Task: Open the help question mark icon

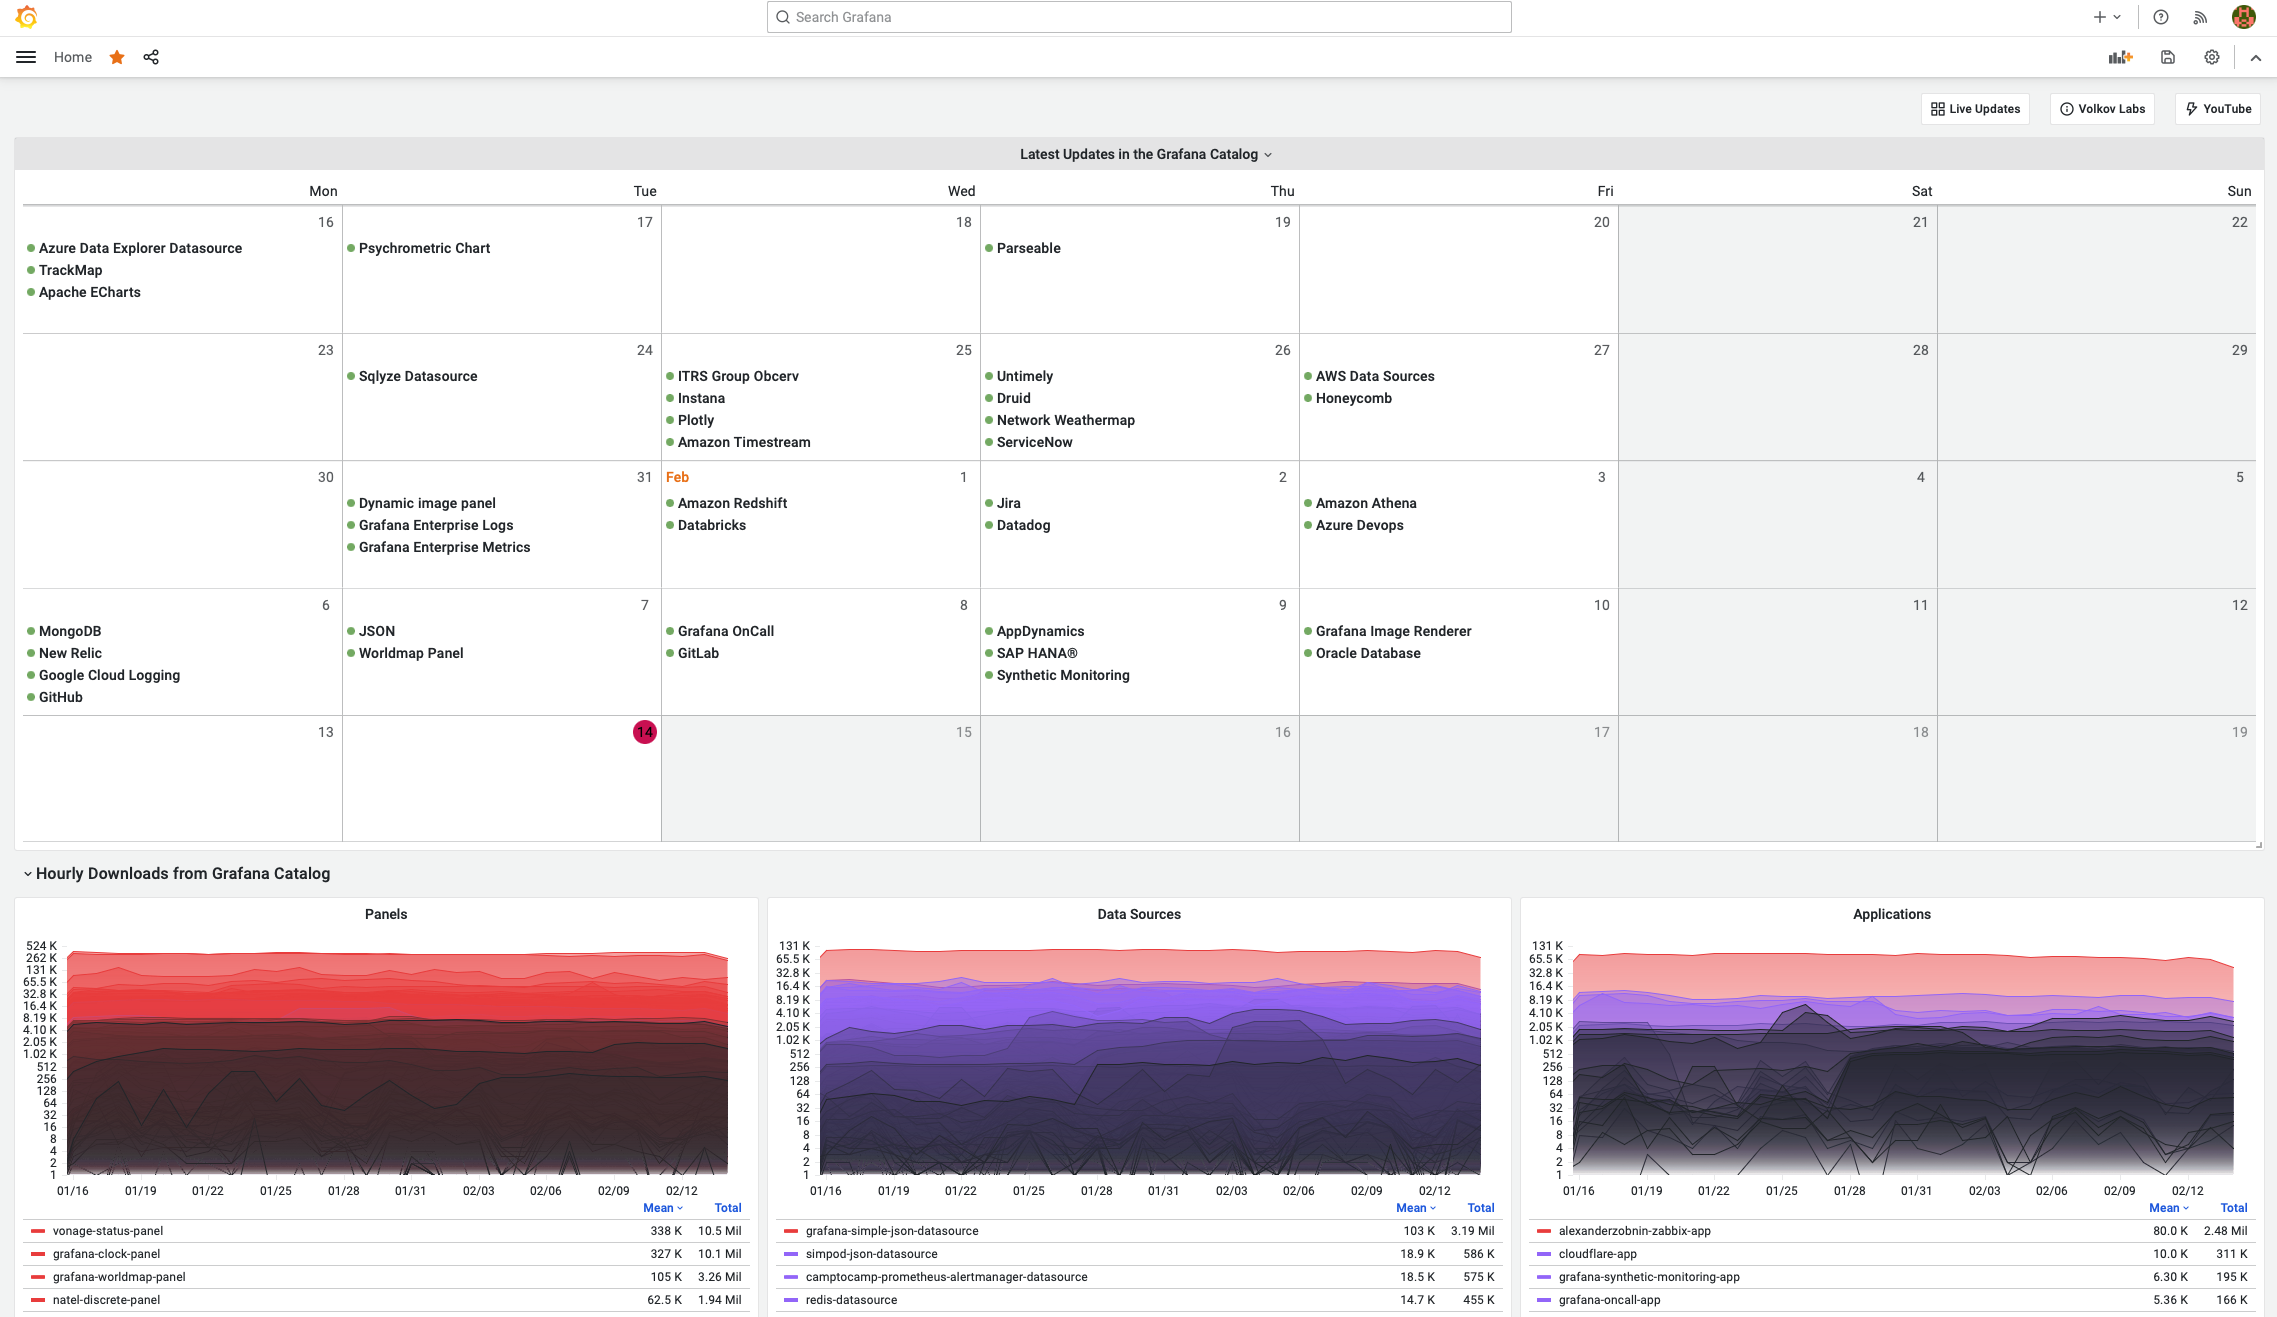Action: [x=2161, y=17]
